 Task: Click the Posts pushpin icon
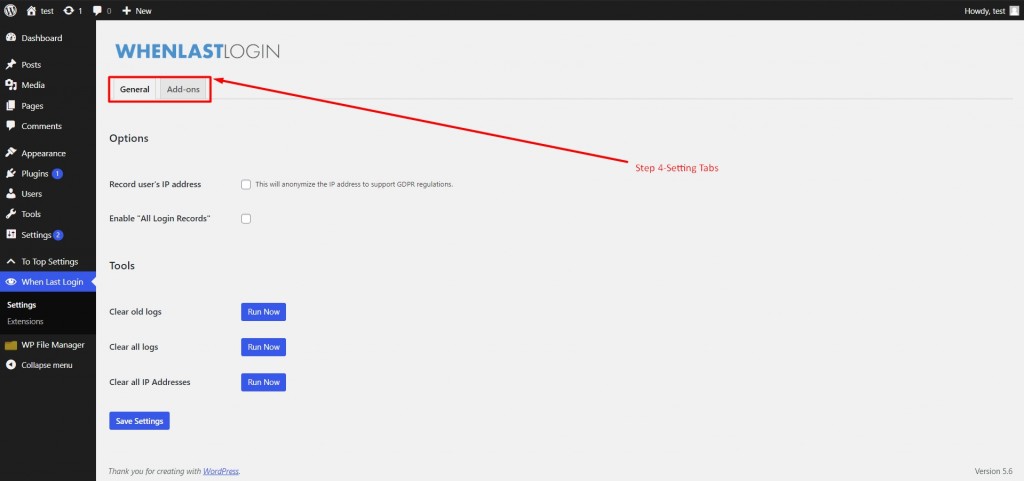click(x=10, y=65)
